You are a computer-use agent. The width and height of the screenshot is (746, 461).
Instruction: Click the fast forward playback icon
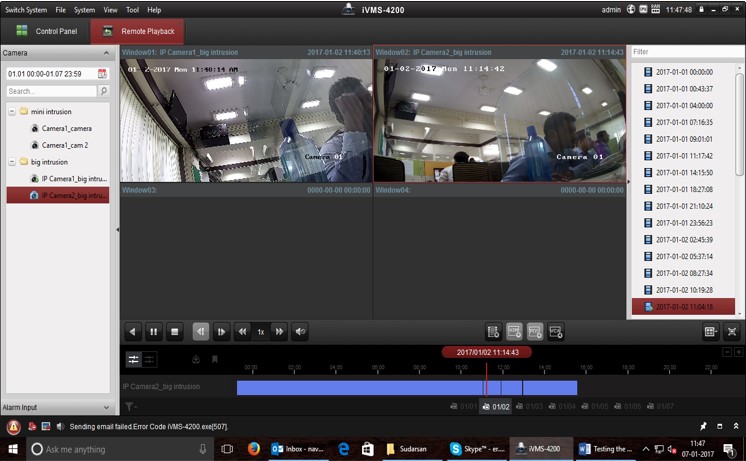coord(279,331)
